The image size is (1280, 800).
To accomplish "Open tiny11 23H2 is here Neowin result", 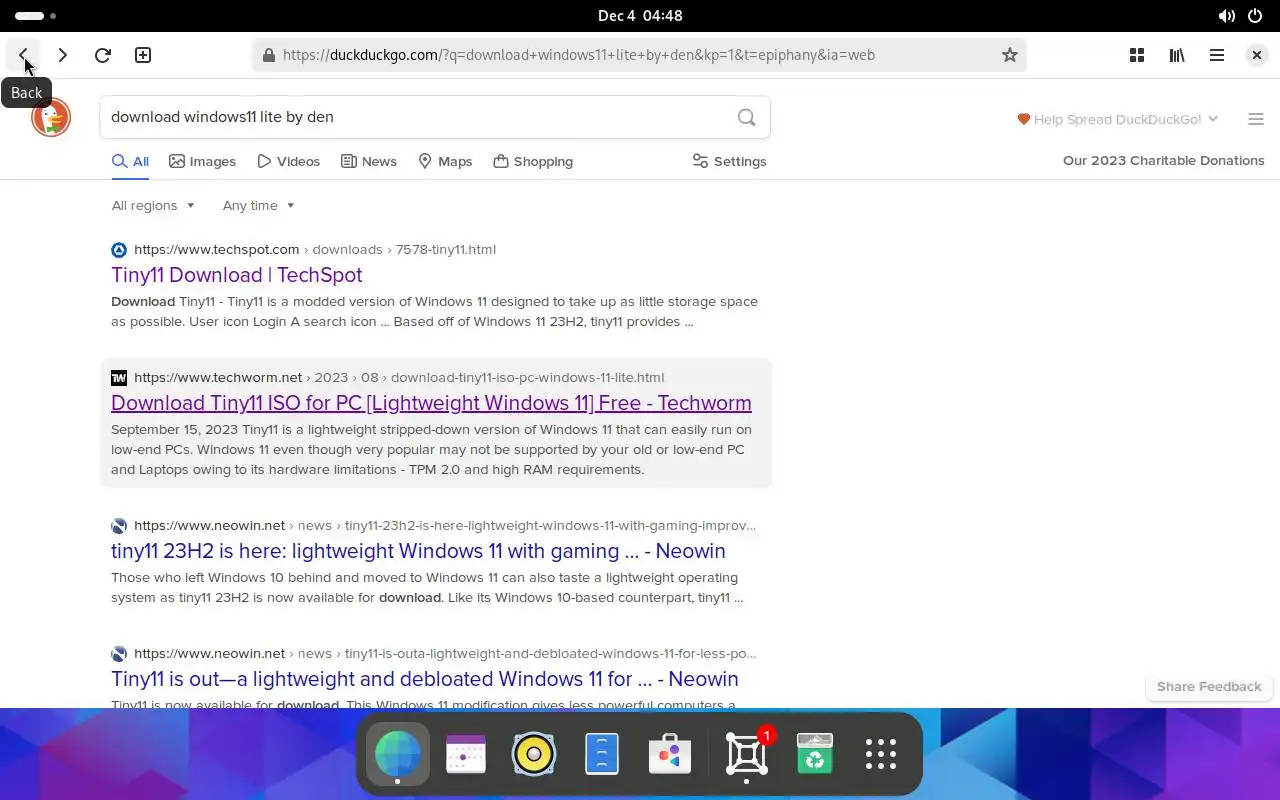I will pos(418,551).
